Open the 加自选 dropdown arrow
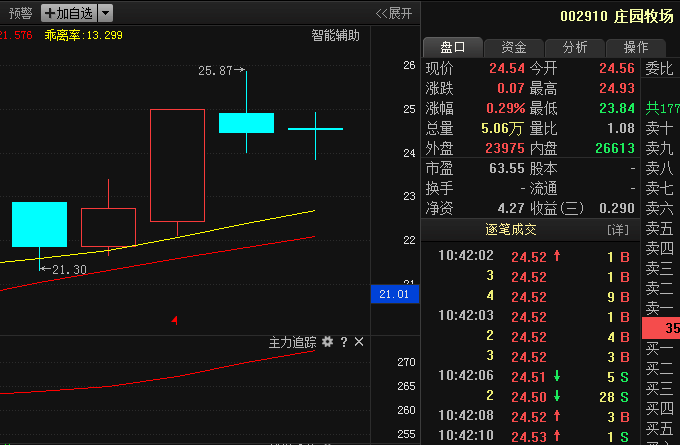Image resolution: width=680 pixels, height=445 pixels. pyautogui.click(x=105, y=13)
